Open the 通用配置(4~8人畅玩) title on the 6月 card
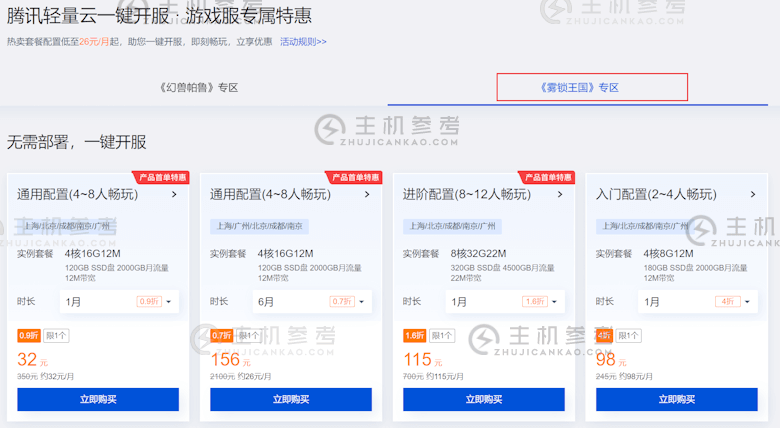Viewport: 780px width, 428px height. click(x=271, y=195)
